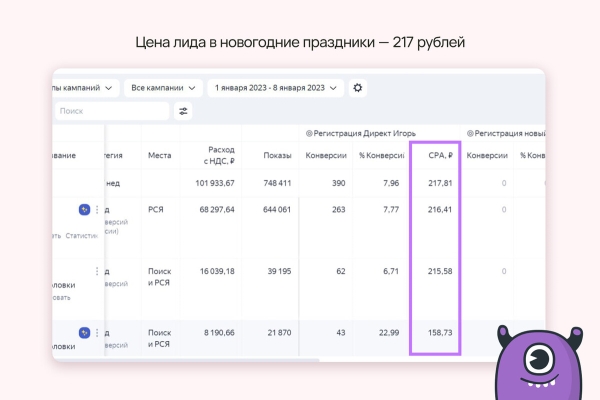Viewport: 600px width, 400px height.
Task: Open the three-dot menu in the РСЯ row
Action: (x=97, y=210)
